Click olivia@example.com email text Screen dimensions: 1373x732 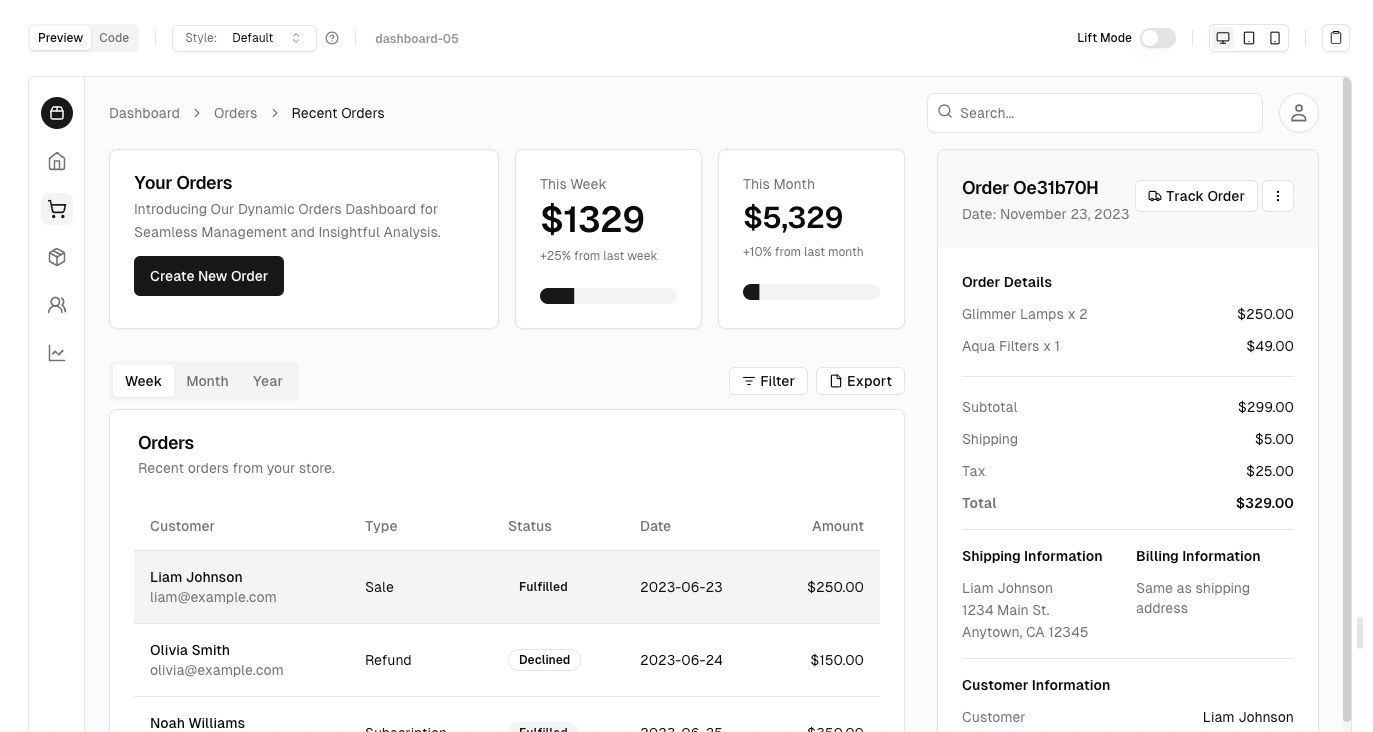coord(217,670)
